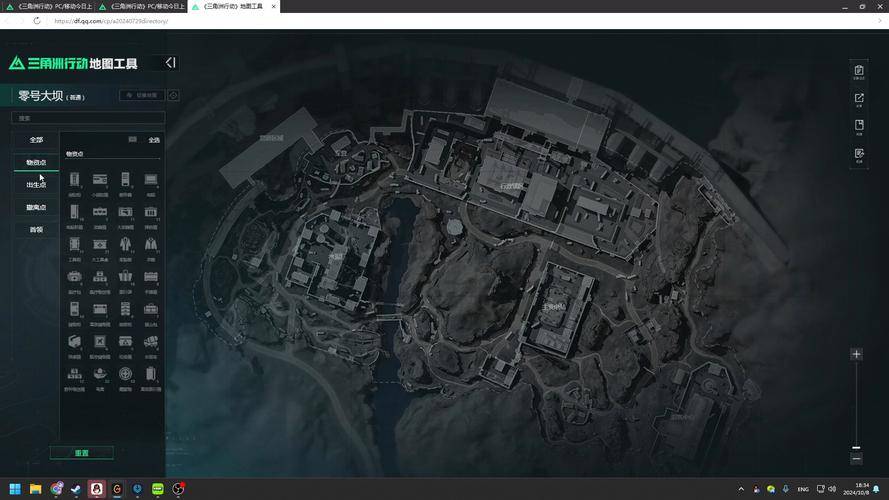Click the document page icon in right toolbar
The height and width of the screenshot is (500, 889).
click(x=859, y=126)
